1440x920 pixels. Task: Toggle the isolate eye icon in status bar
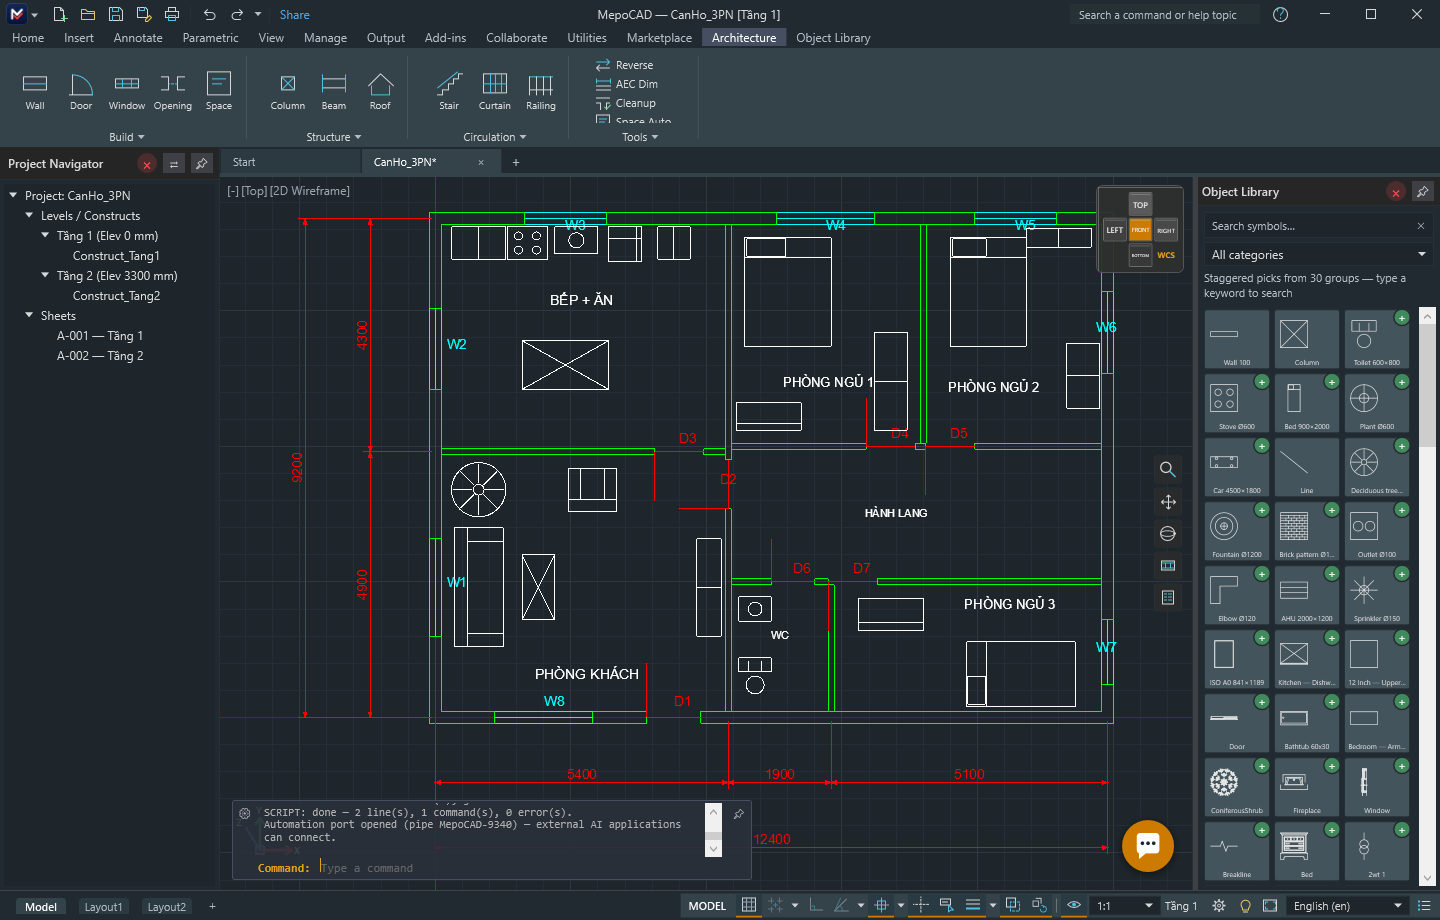point(1074,906)
